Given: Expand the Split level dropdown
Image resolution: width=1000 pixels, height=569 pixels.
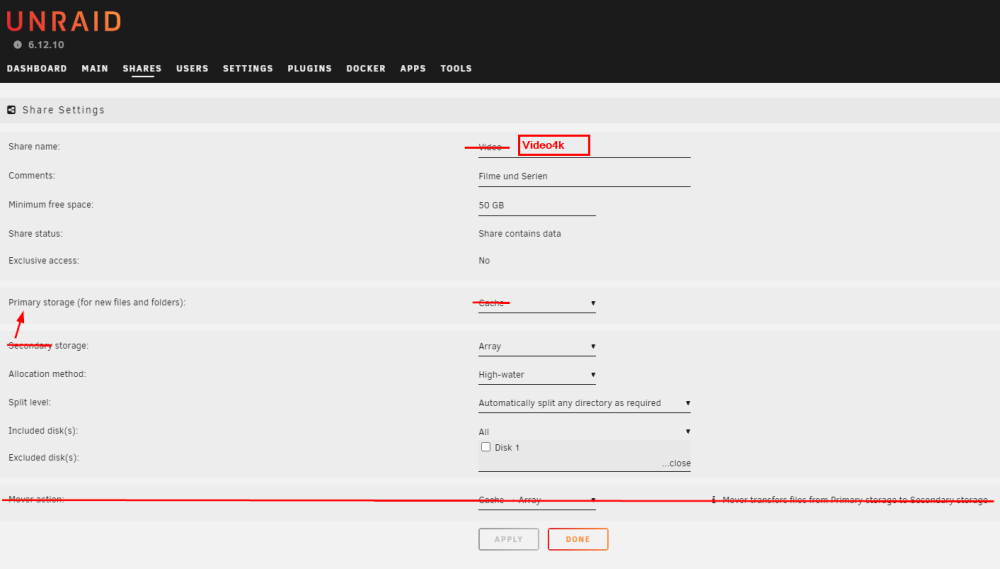Looking at the screenshot, I should (584, 403).
